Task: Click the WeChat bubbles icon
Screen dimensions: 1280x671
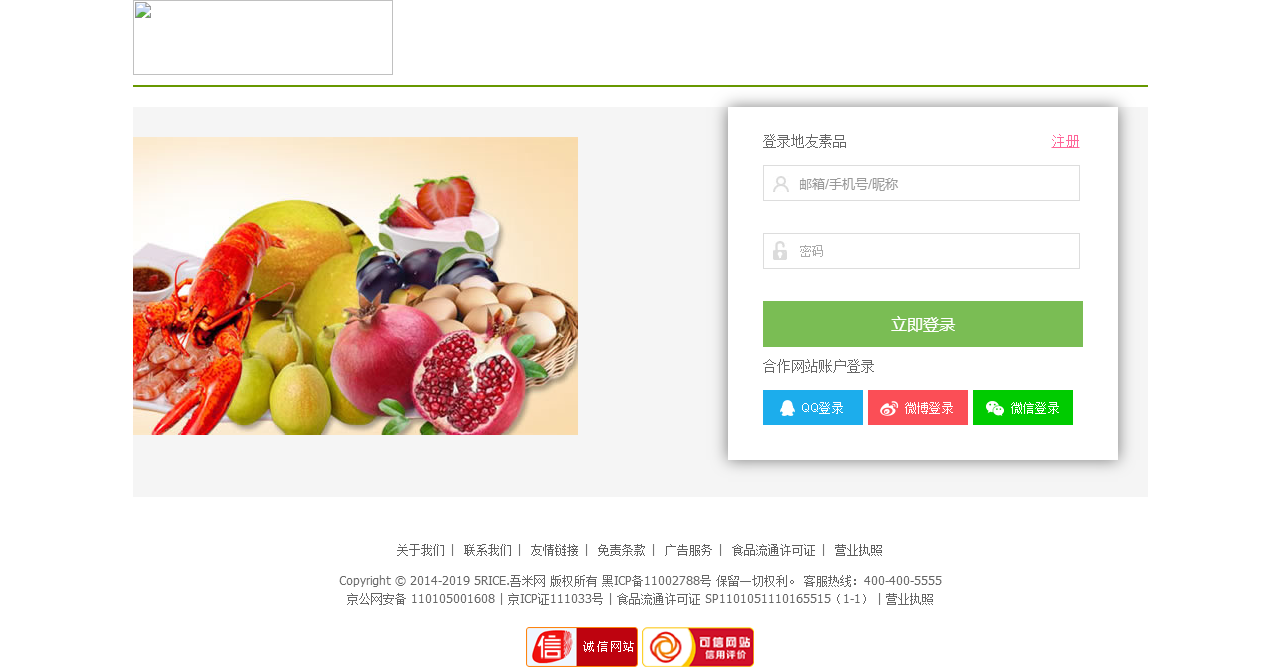Action: [x=995, y=408]
